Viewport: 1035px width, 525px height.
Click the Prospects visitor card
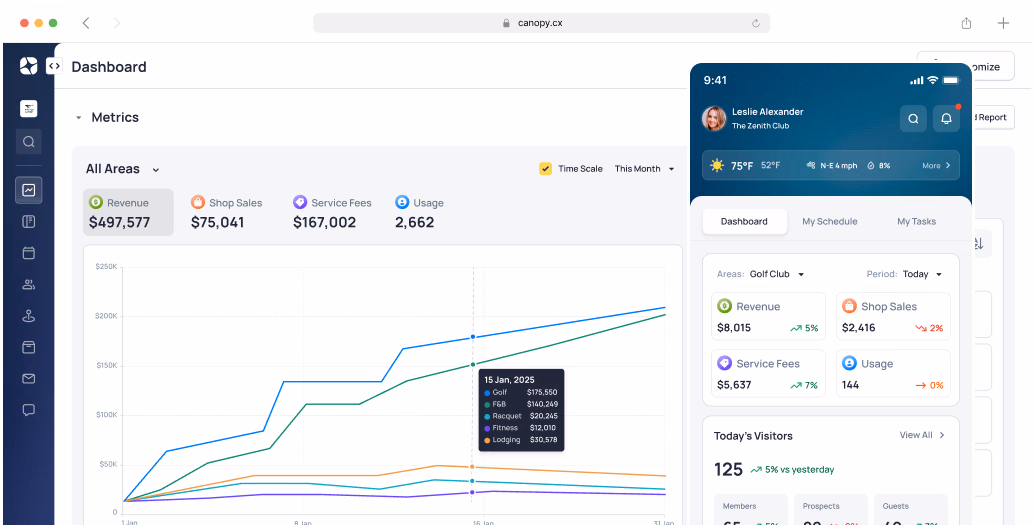831,509
